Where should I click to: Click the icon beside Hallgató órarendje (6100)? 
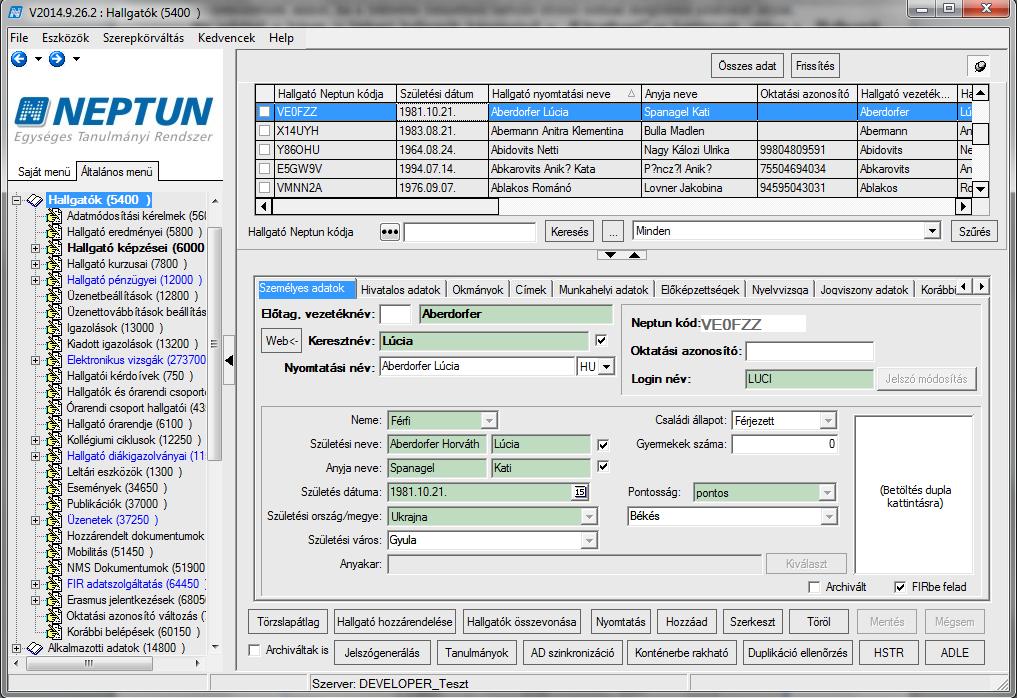54,424
